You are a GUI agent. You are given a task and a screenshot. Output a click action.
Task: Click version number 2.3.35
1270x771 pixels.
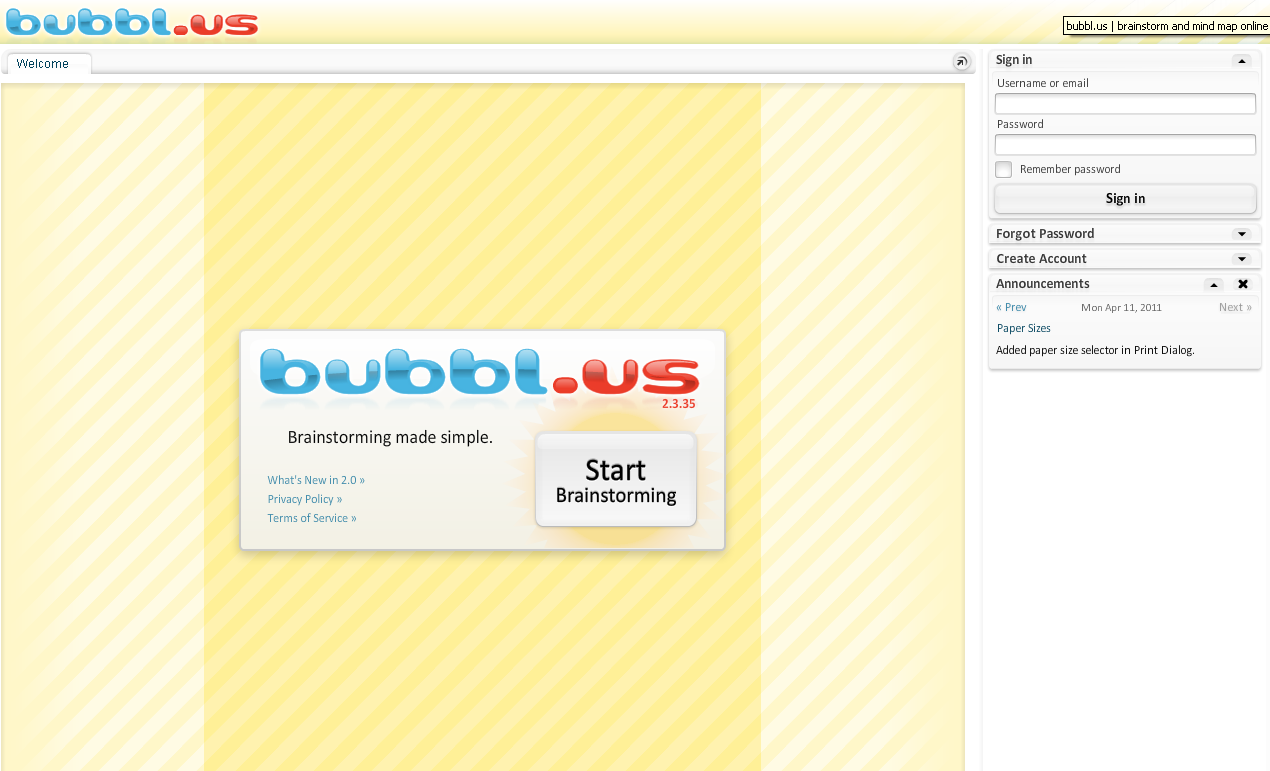pyautogui.click(x=678, y=404)
